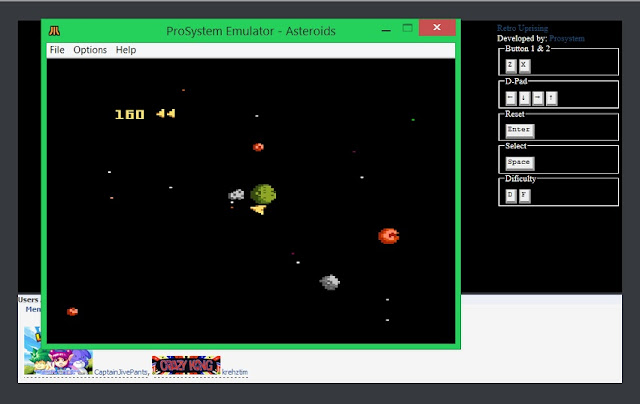
Task: Click the D-Pad up arrow key
Action: pyautogui.click(x=551, y=98)
